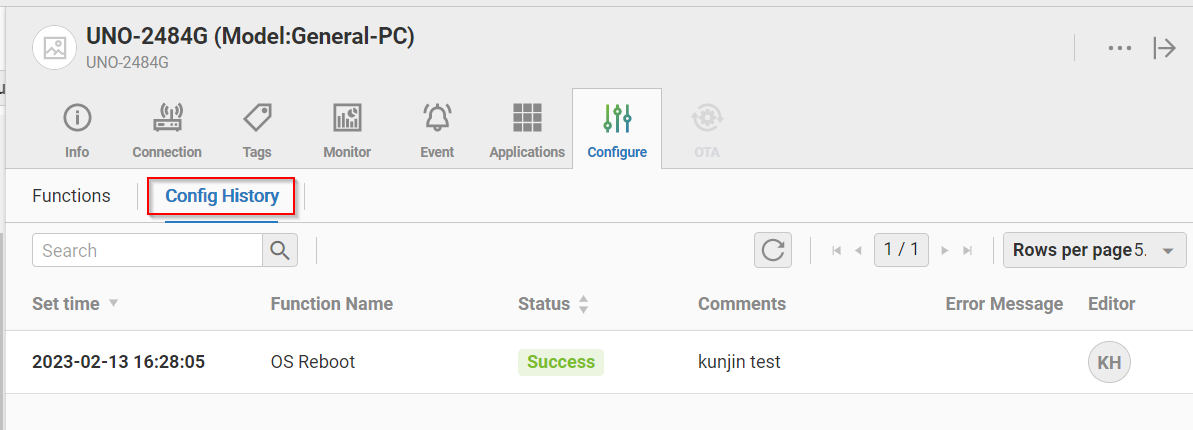Click the 1 / 1 page indicator

click(902, 250)
